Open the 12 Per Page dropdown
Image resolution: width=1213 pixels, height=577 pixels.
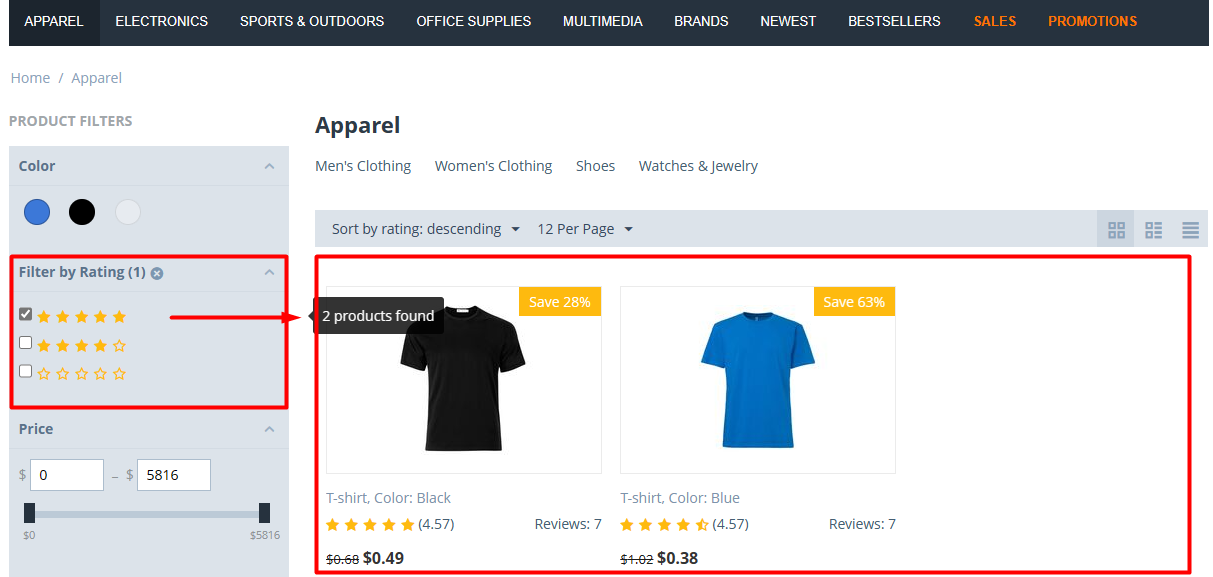585,229
